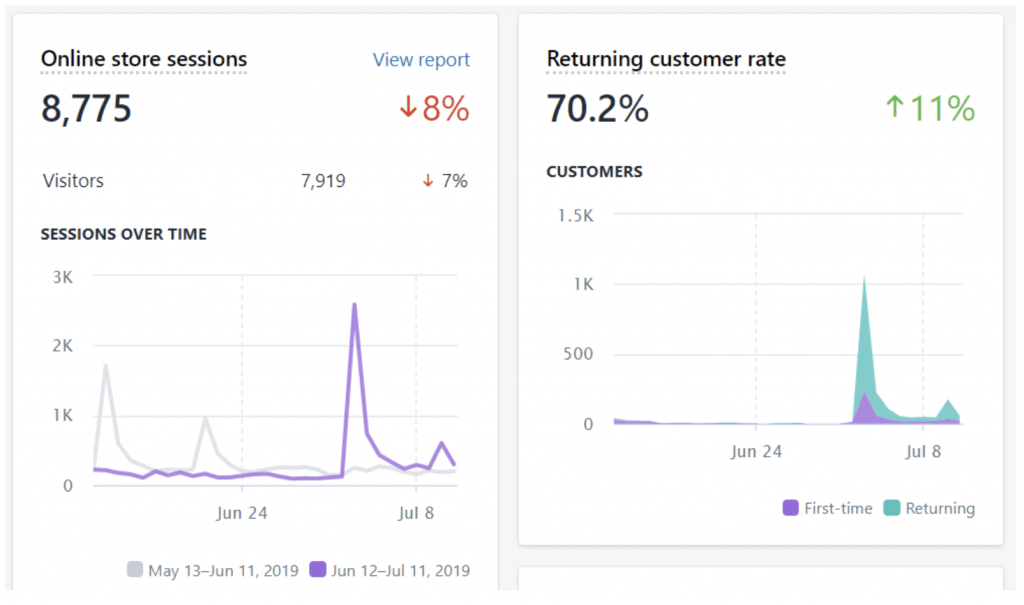Select Jul 8 marker on customers chart
The width and height of the screenshot is (1024, 605).
point(923,451)
